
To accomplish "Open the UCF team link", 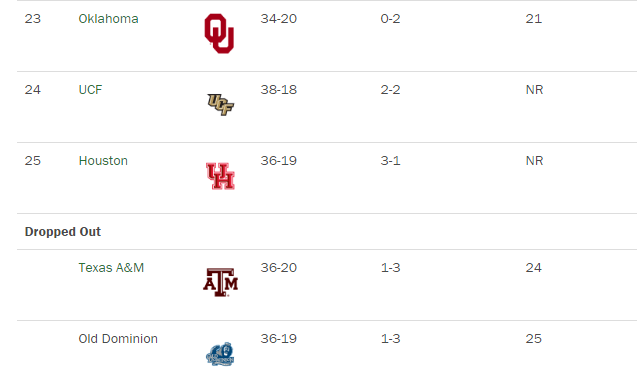I will click(x=90, y=90).
